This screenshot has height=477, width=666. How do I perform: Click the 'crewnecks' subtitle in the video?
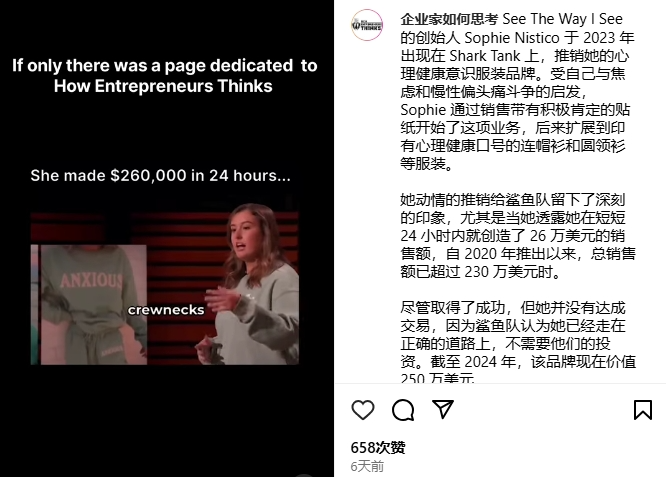pyautogui.click(x=166, y=310)
